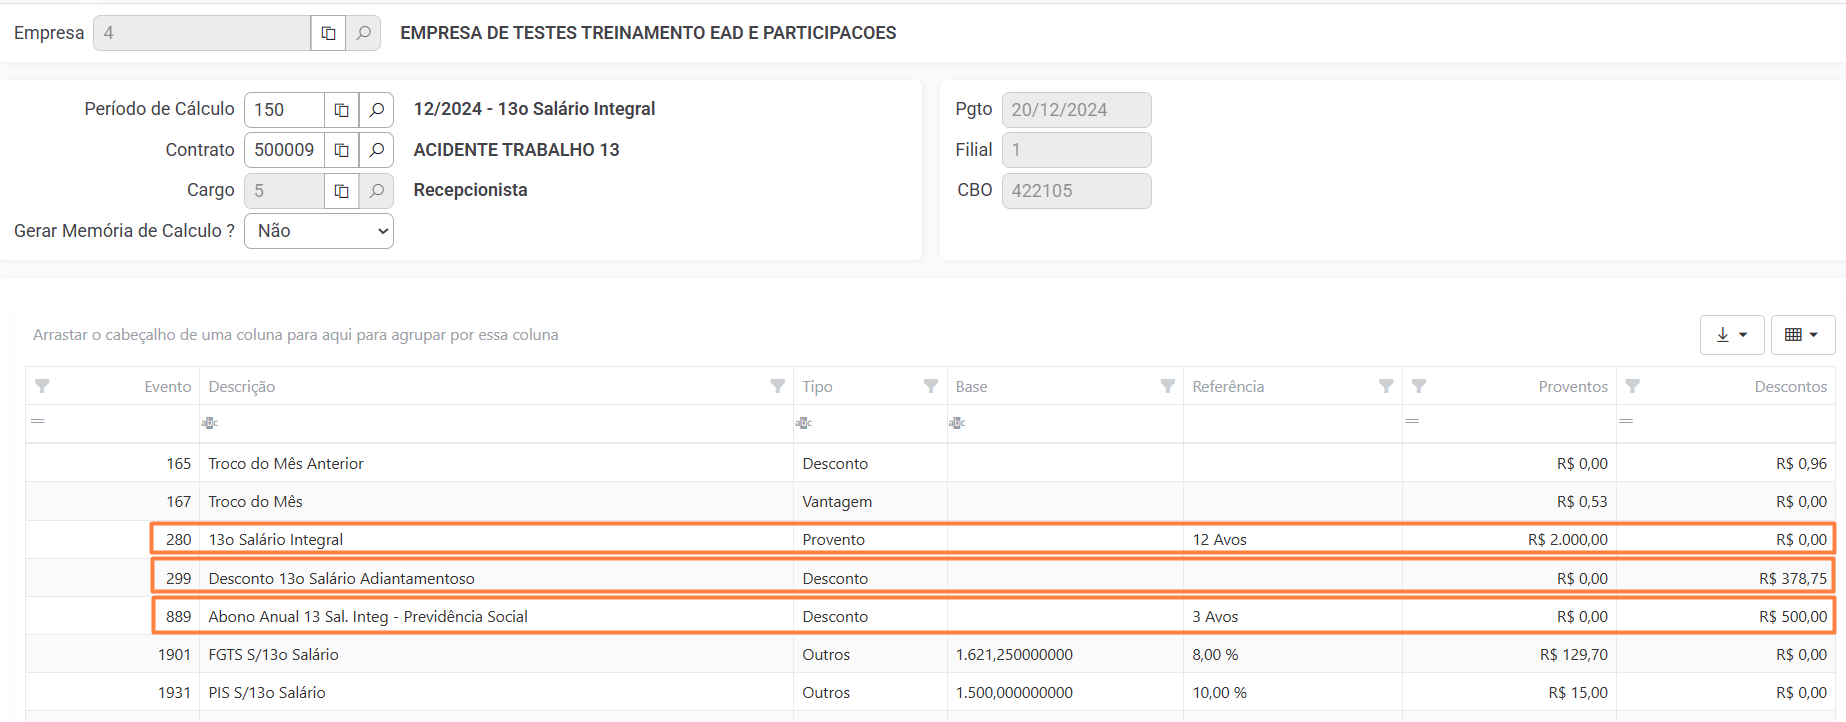Click the Período de Cálculo input field
Viewport: 1846px width, 722px height.
284,110
